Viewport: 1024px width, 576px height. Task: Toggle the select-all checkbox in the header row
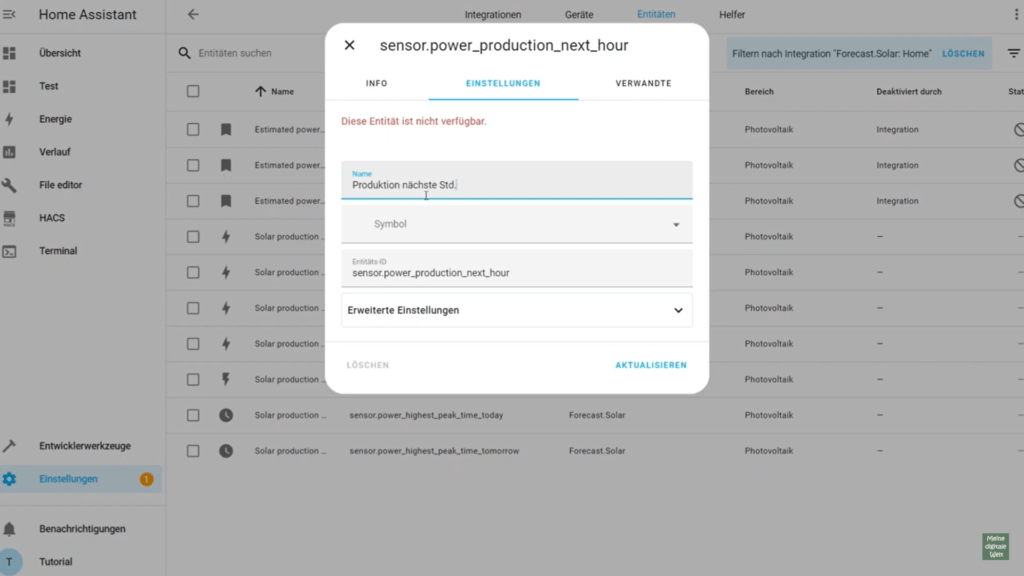(x=193, y=91)
